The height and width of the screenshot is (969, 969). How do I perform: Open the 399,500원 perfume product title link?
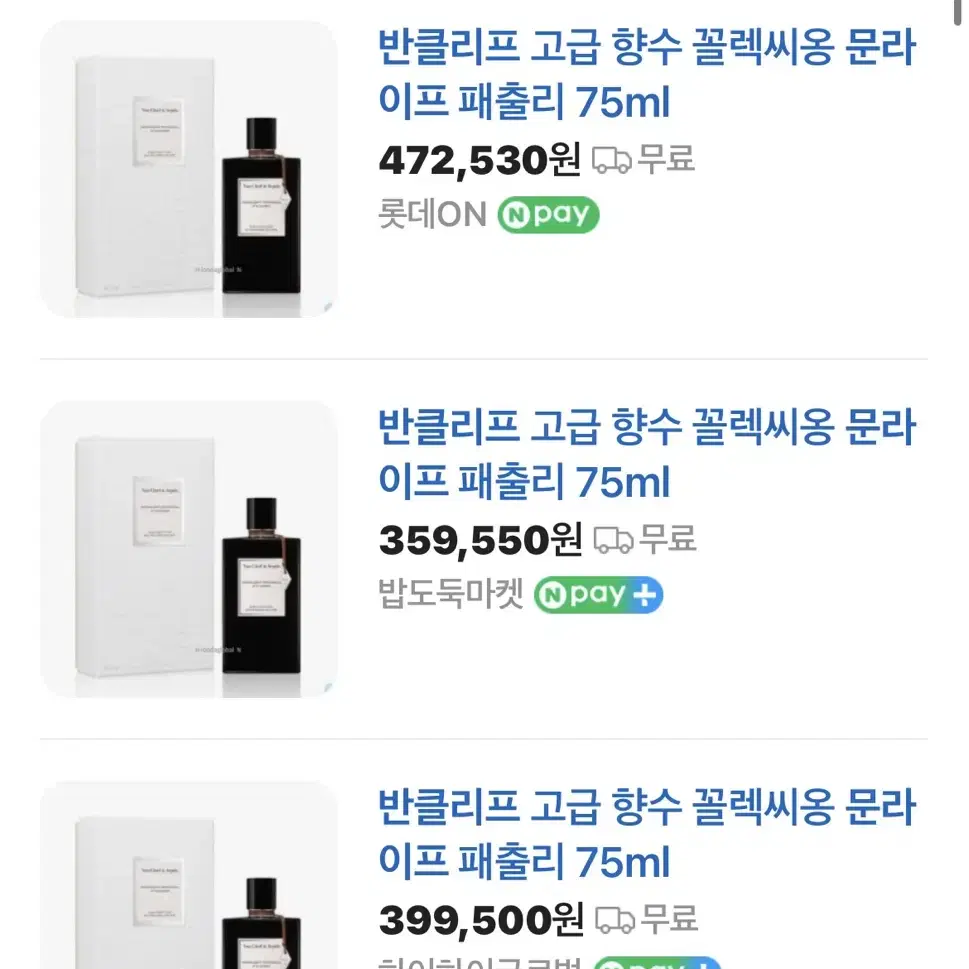[646, 834]
